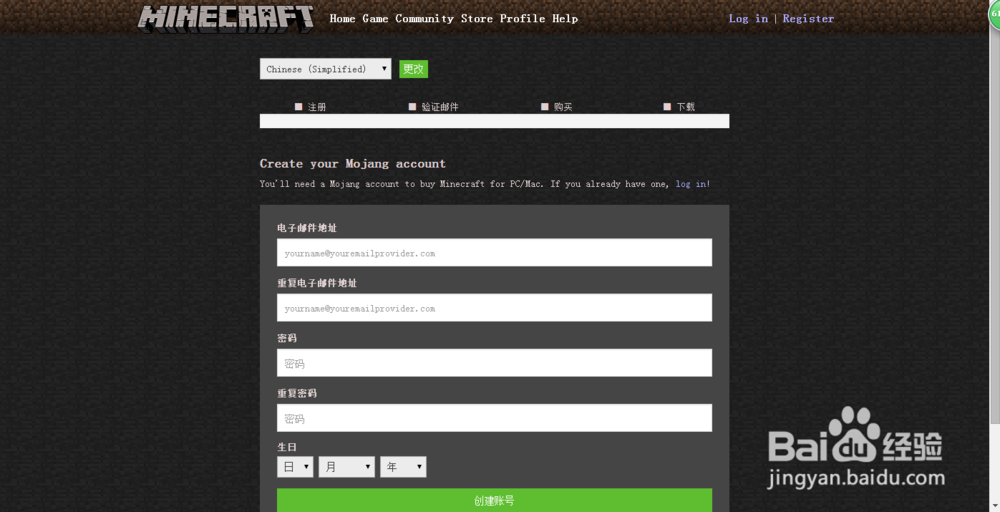1000x512 pixels.
Task: Follow the 'log in' link in account text
Action: click(x=691, y=184)
